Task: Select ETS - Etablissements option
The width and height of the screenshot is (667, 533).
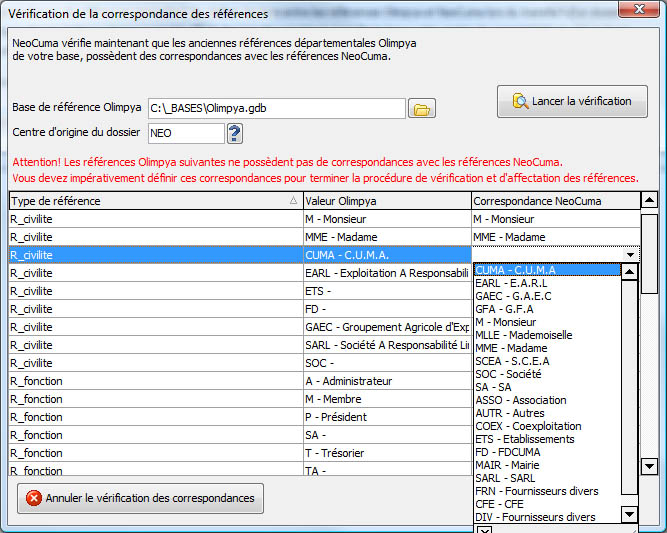Action: coord(547,439)
